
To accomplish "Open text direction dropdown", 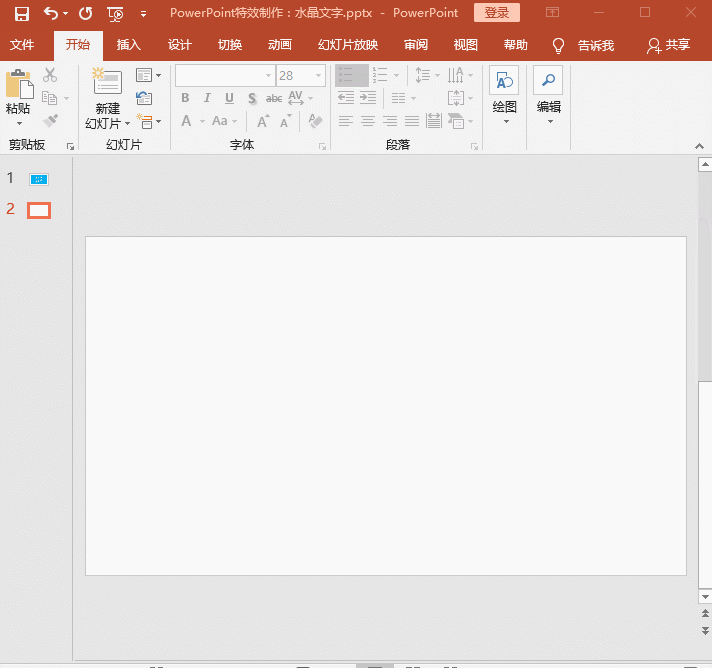I will 460,75.
